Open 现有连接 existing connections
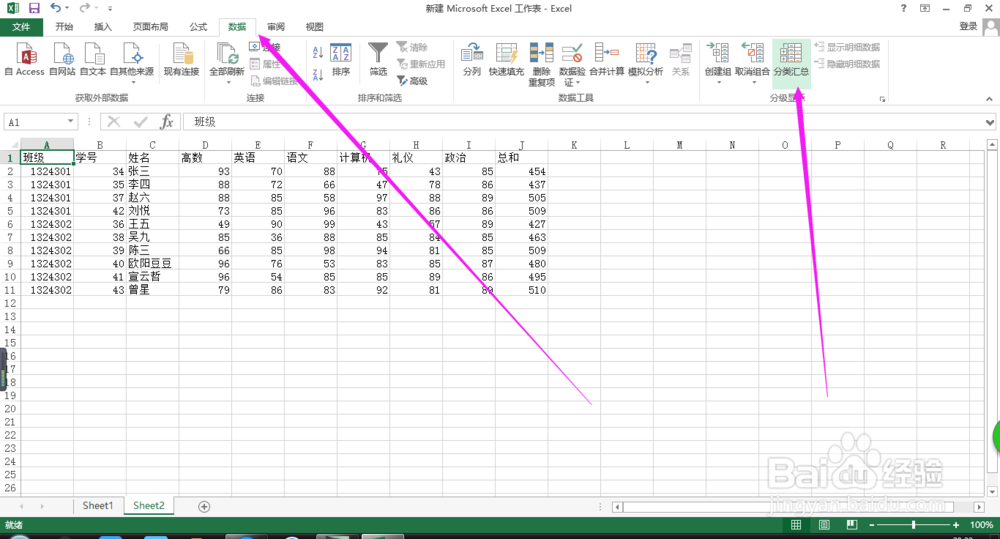1000x539 pixels. click(182, 59)
